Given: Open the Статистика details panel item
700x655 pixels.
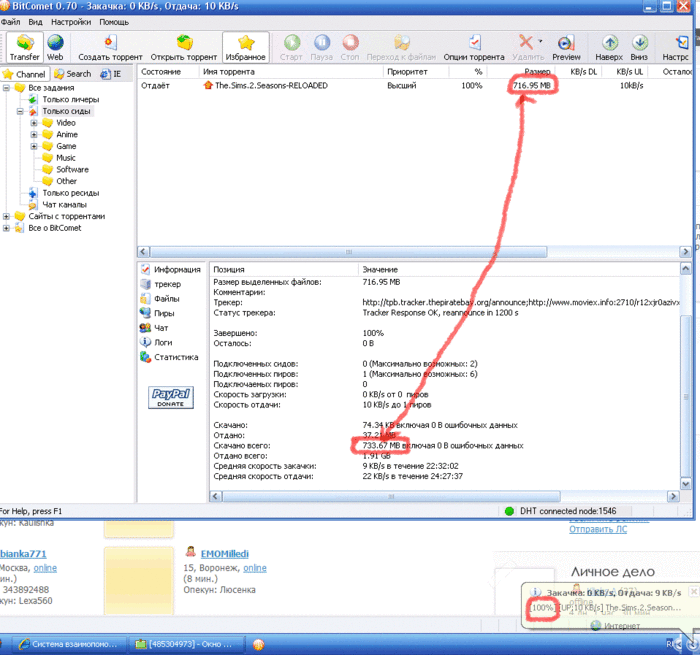Looking at the screenshot, I should [x=176, y=358].
